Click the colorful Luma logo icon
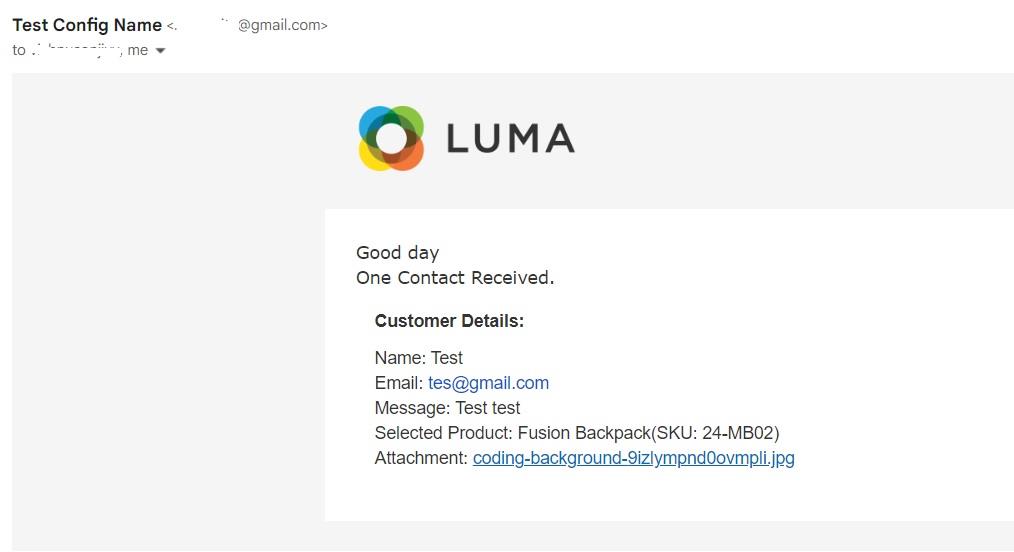The height and width of the screenshot is (552, 1014). pyautogui.click(x=391, y=138)
